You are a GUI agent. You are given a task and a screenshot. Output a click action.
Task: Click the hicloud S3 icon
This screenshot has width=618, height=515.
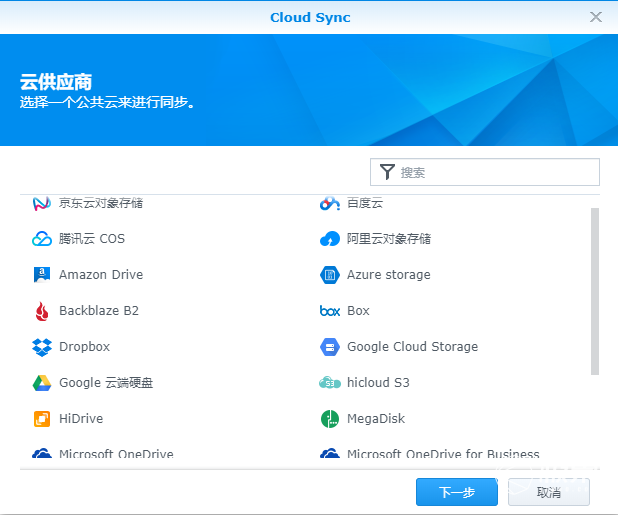(330, 383)
